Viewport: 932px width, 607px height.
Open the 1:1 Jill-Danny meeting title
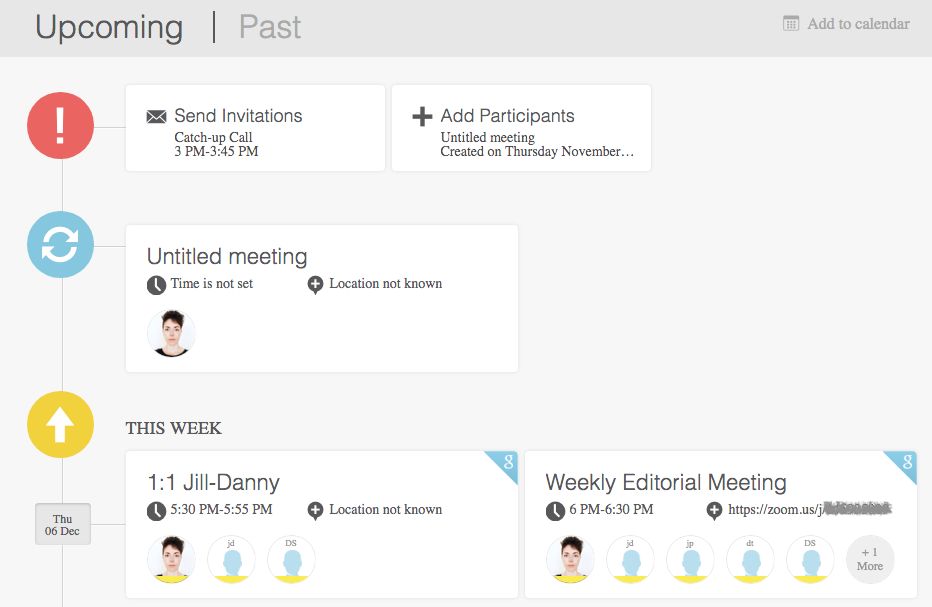213,482
